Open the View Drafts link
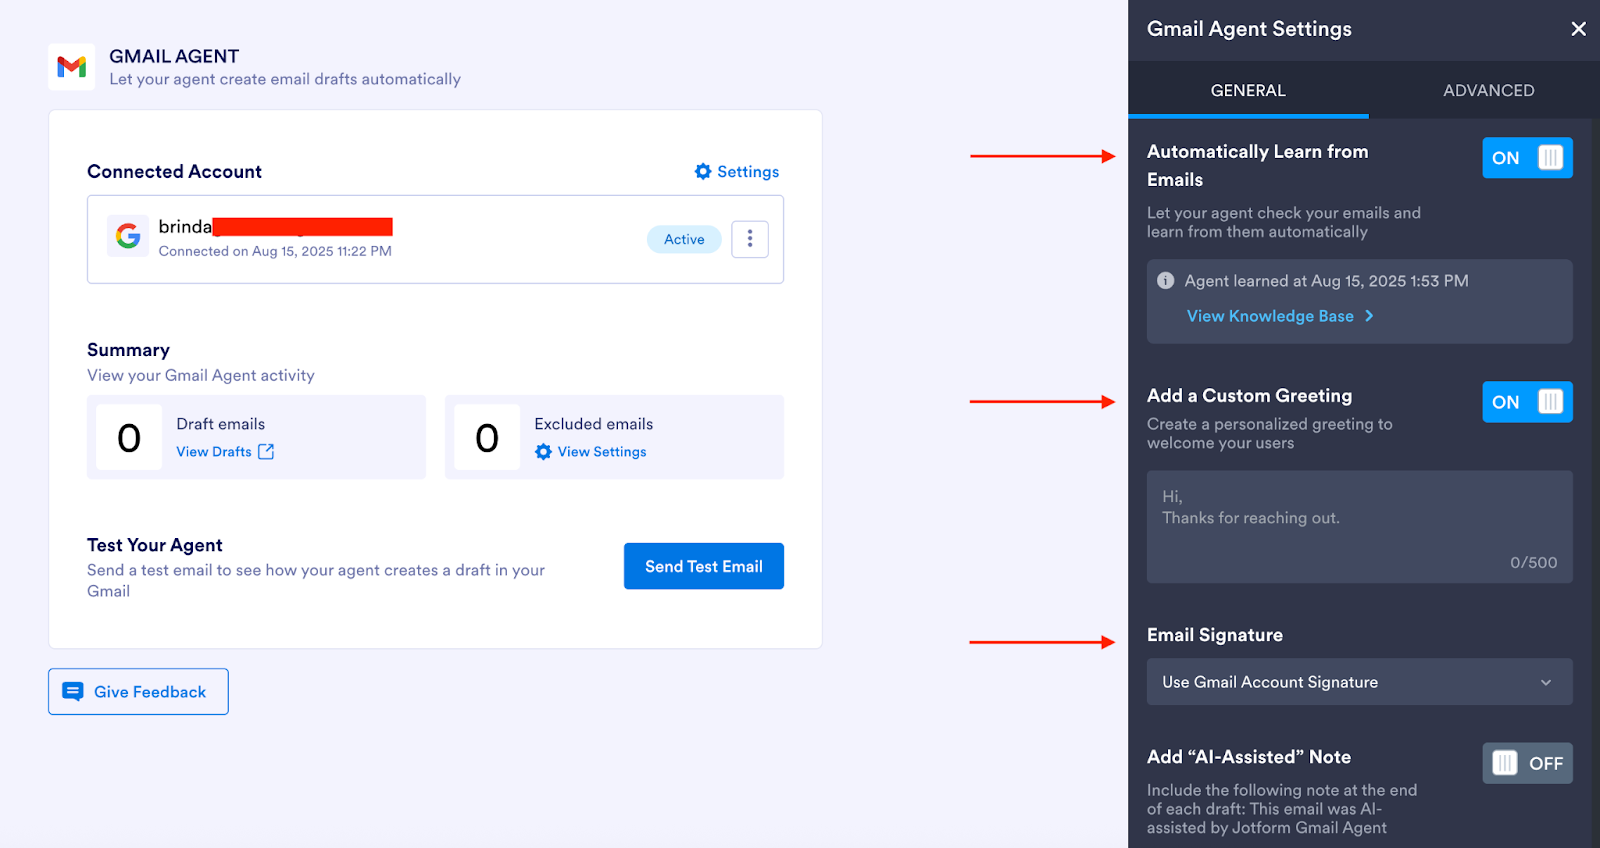 pos(214,452)
